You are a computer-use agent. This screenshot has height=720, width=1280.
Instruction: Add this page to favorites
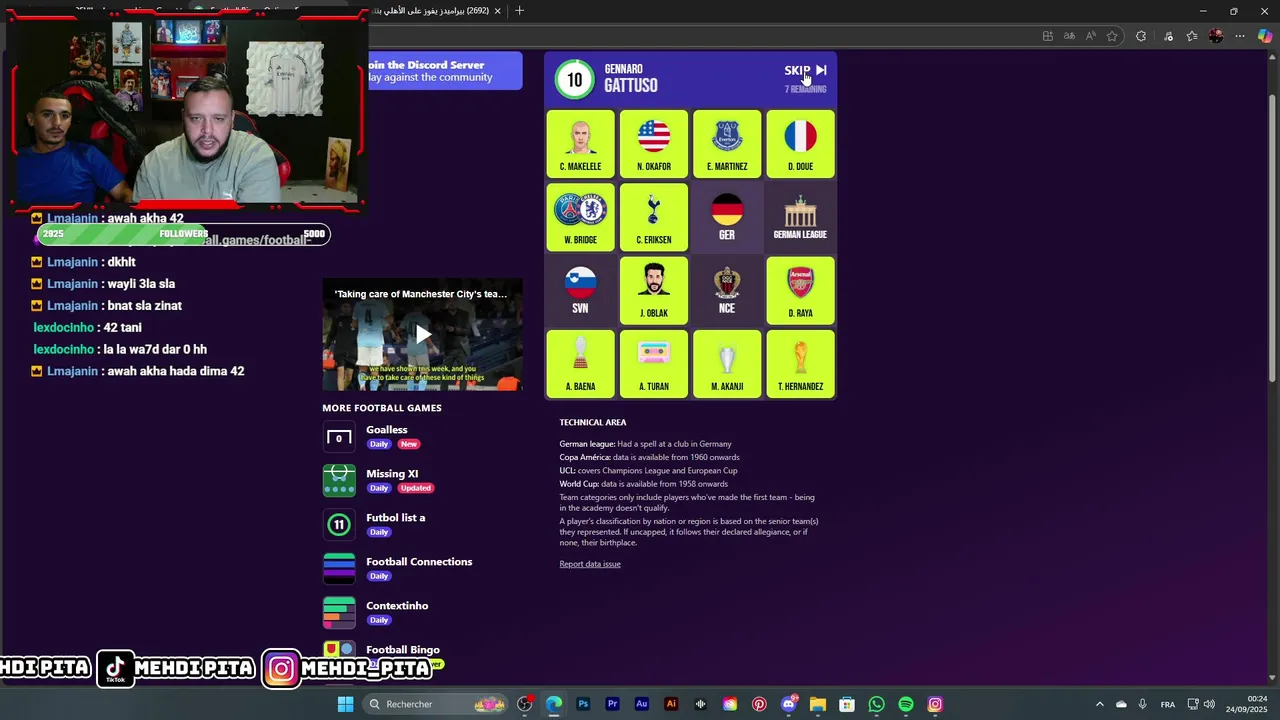point(1112,36)
